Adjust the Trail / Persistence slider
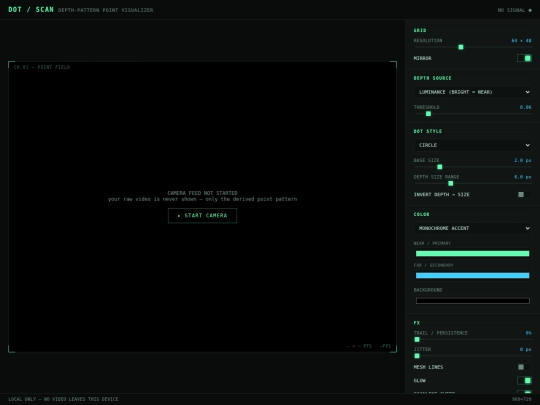 click(x=472, y=340)
